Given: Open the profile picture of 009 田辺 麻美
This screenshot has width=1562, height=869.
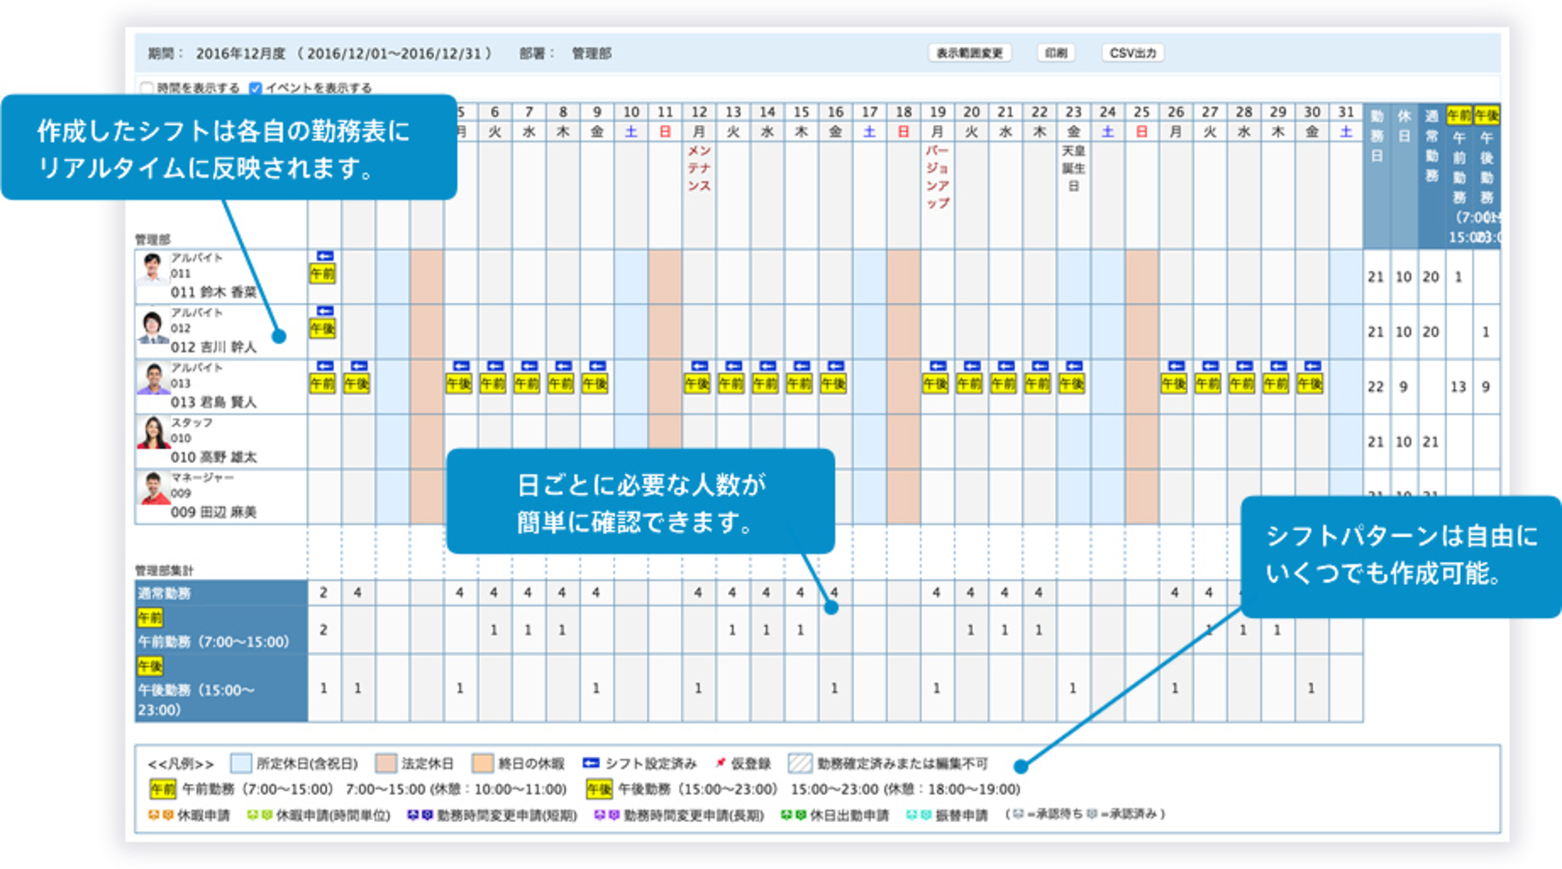Looking at the screenshot, I should [152, 490].
